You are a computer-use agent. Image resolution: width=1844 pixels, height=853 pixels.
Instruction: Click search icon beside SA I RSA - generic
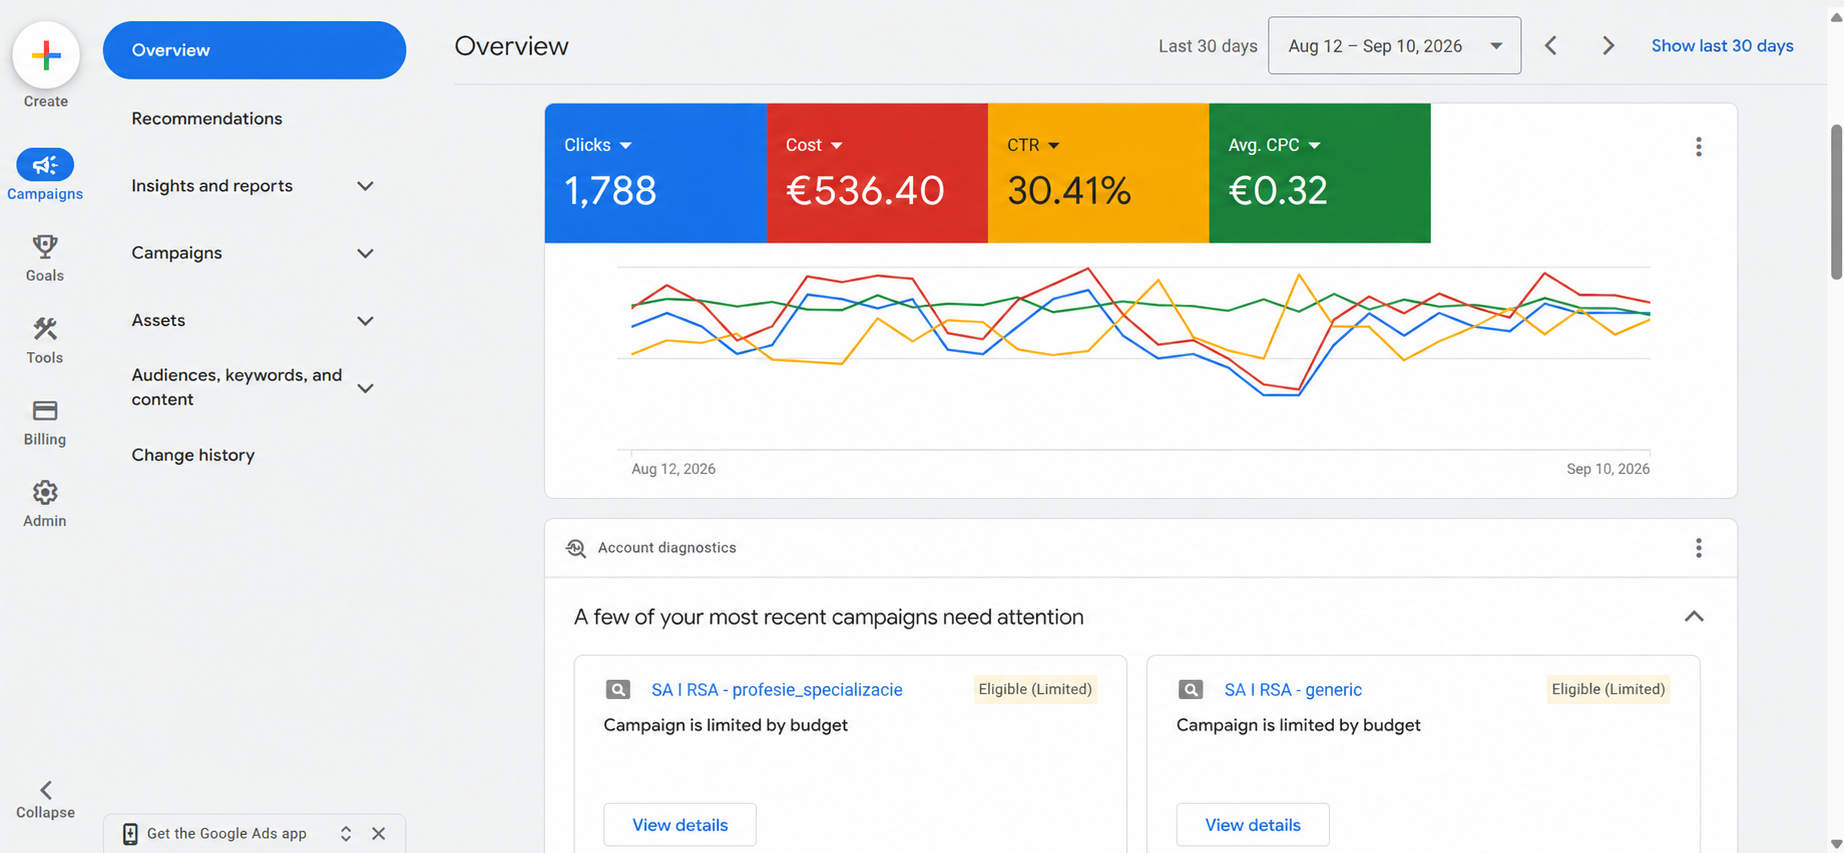tap(1190, 690)
